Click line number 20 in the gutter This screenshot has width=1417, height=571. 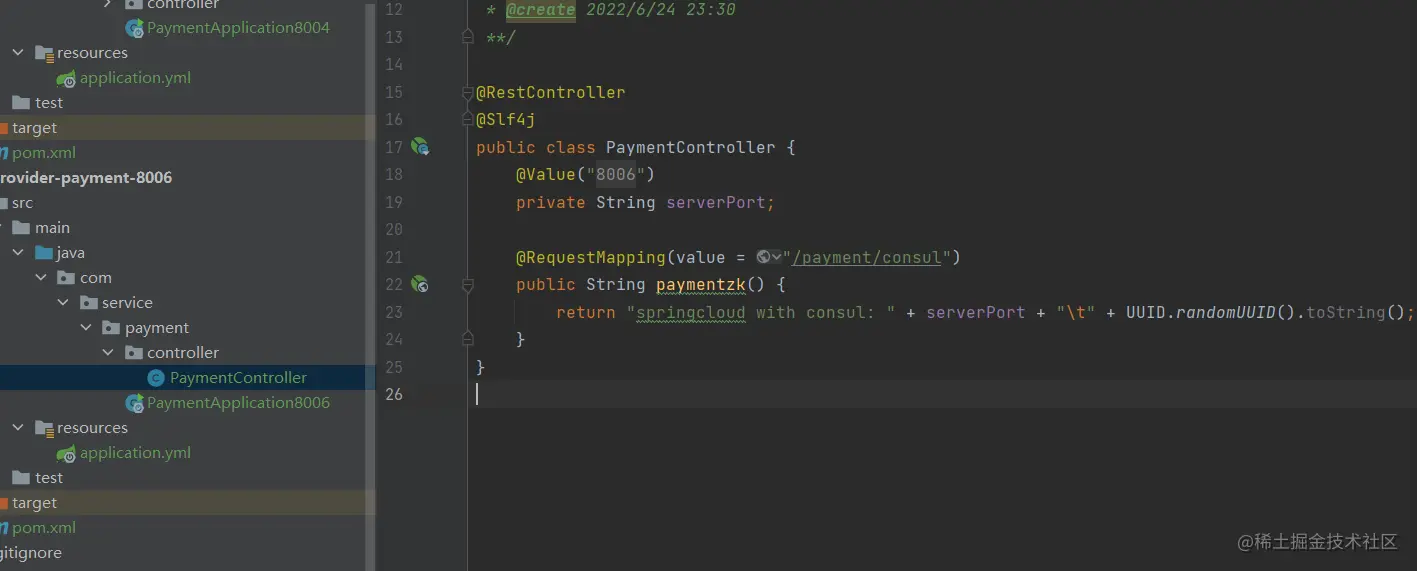pyautogui.click(x=393, y=229)
